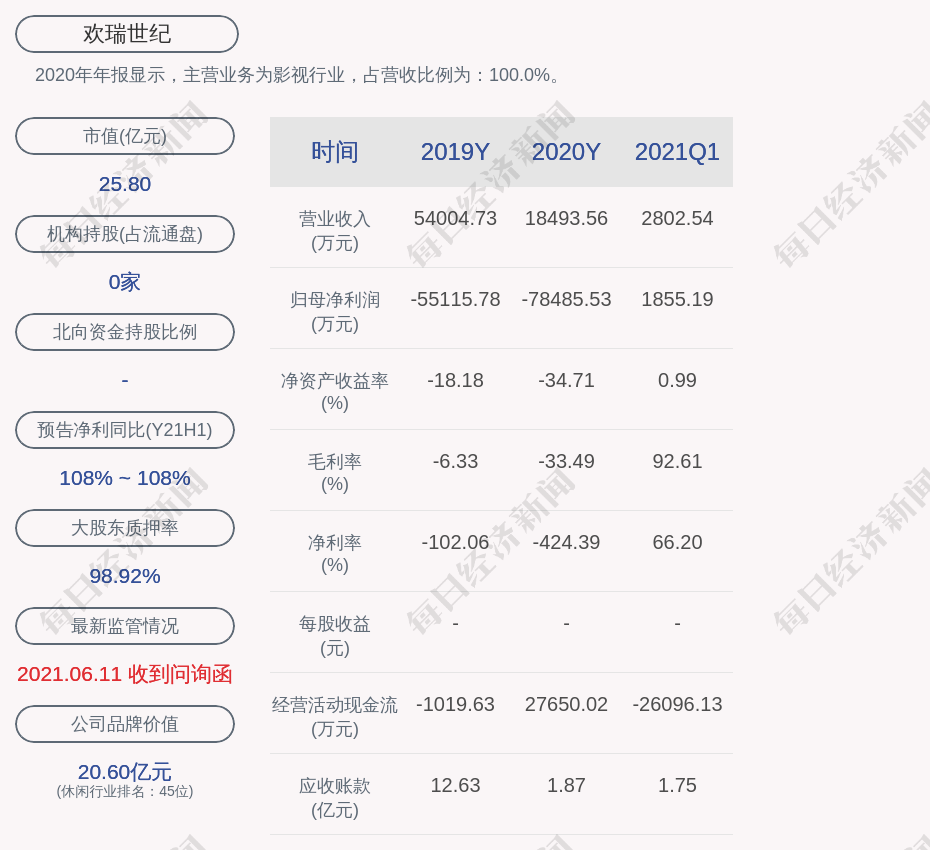Image resolution: width=930 pixels, height=850 pixels.
Task: Select the 市值(亿元) label button
Action: [125, 136]
